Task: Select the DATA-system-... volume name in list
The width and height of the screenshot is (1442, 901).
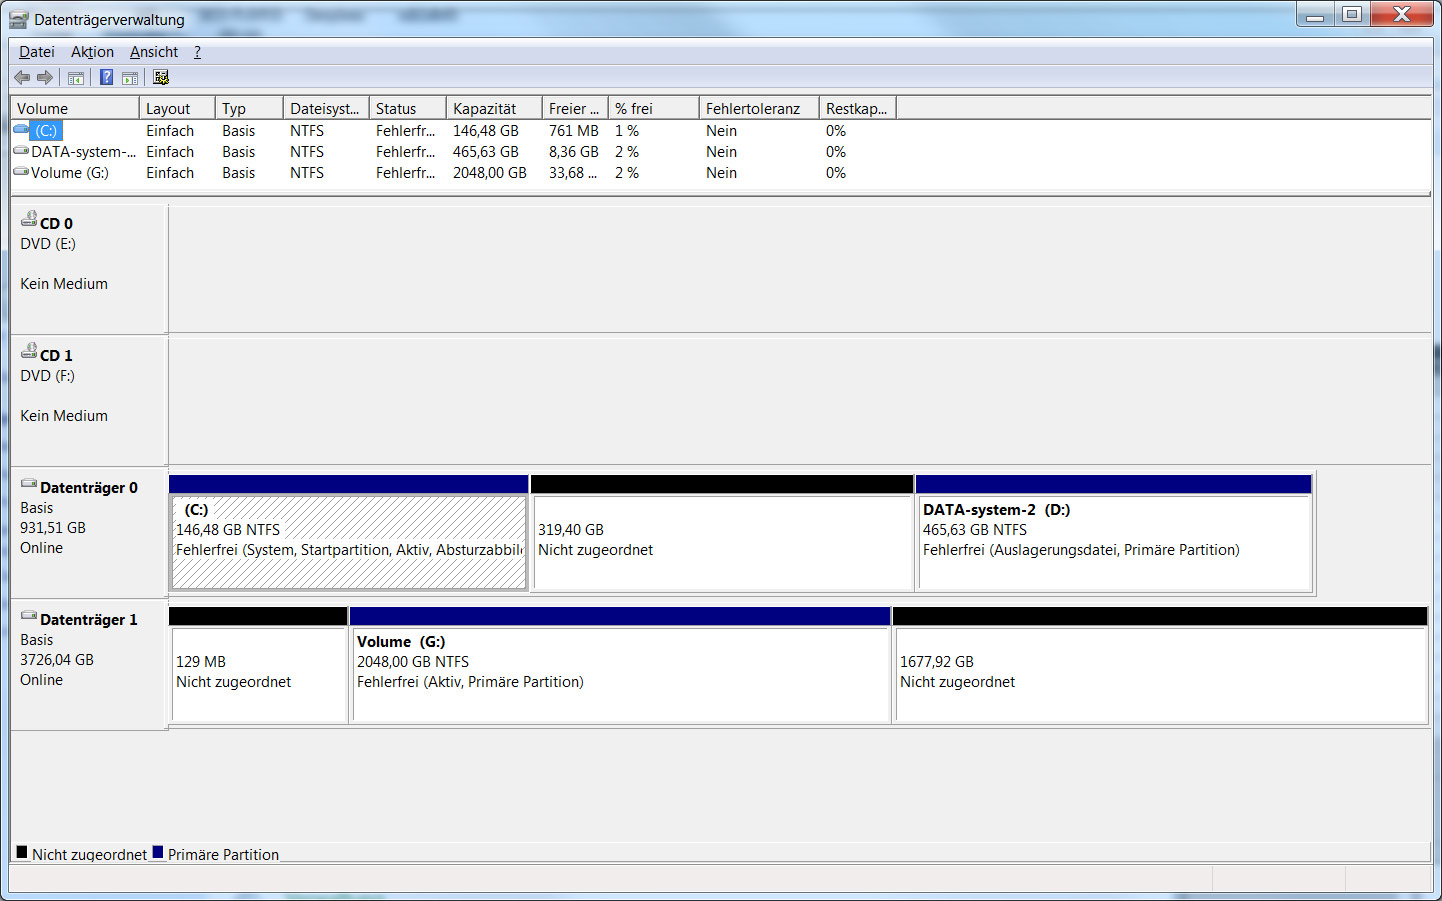Action: coord(84,151)
